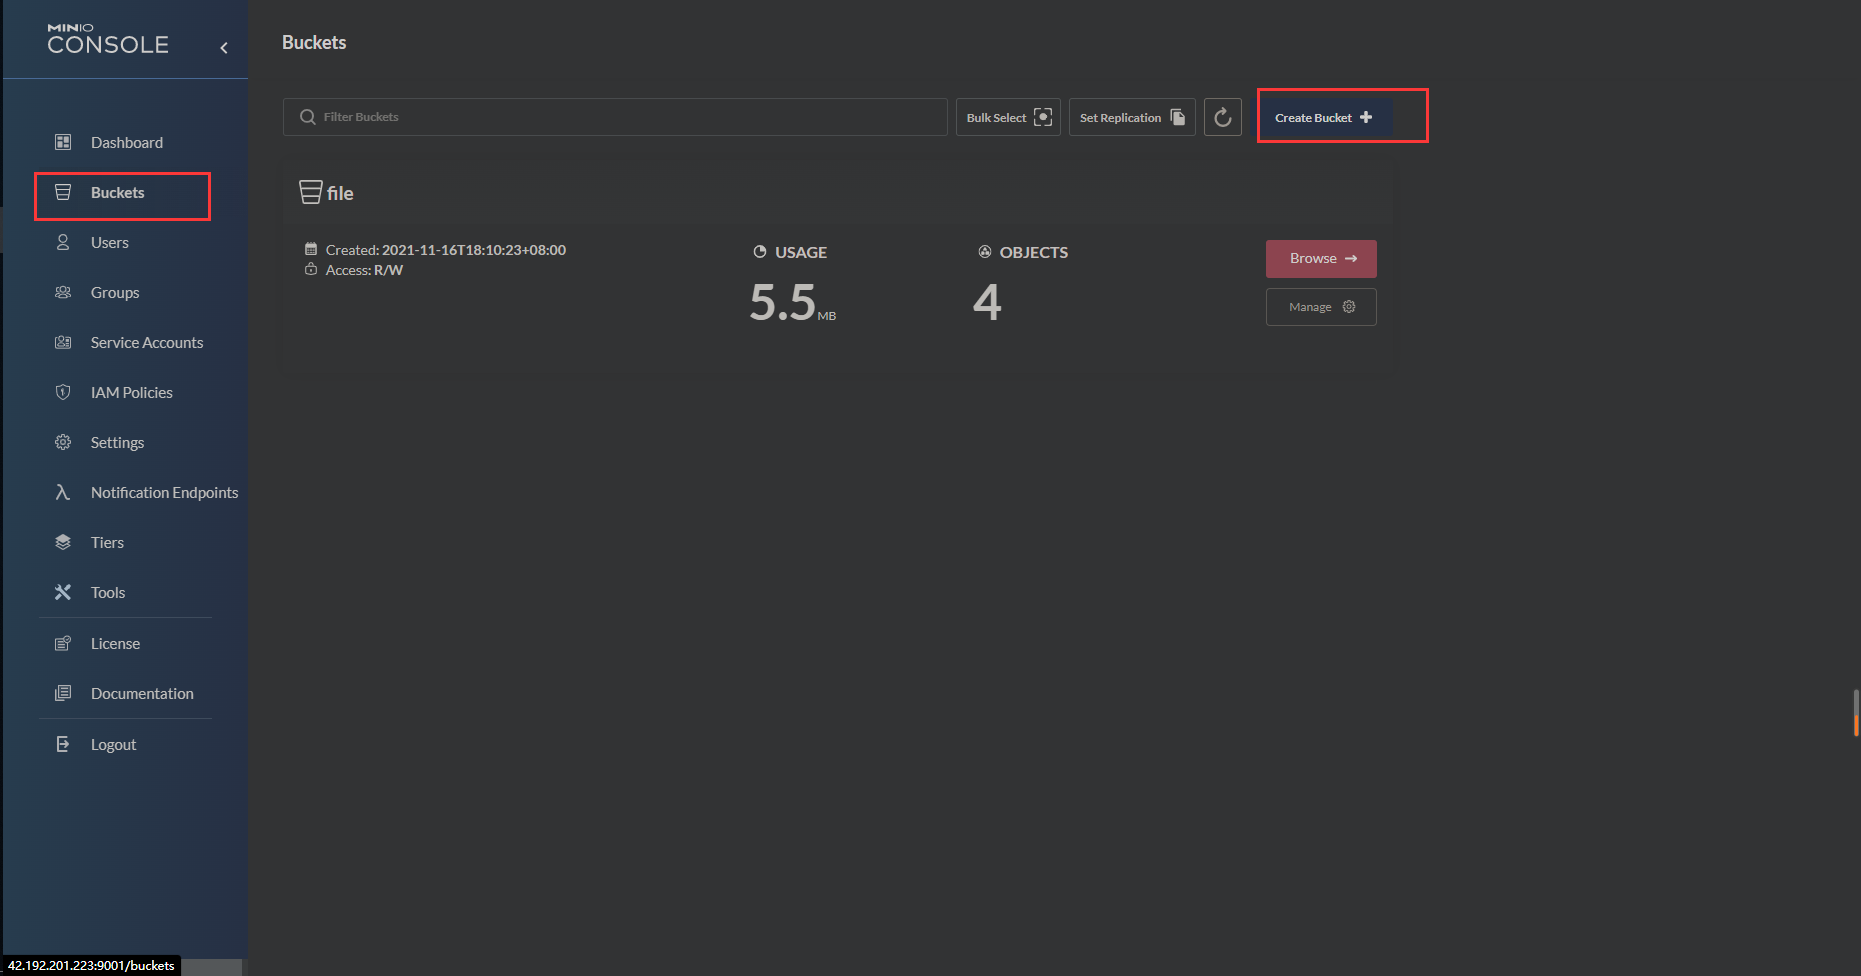The height and width of the screenshot is (976, 1861).
Task: Open Service Accounts in the sidebar
Action: [x=146, y=343]
